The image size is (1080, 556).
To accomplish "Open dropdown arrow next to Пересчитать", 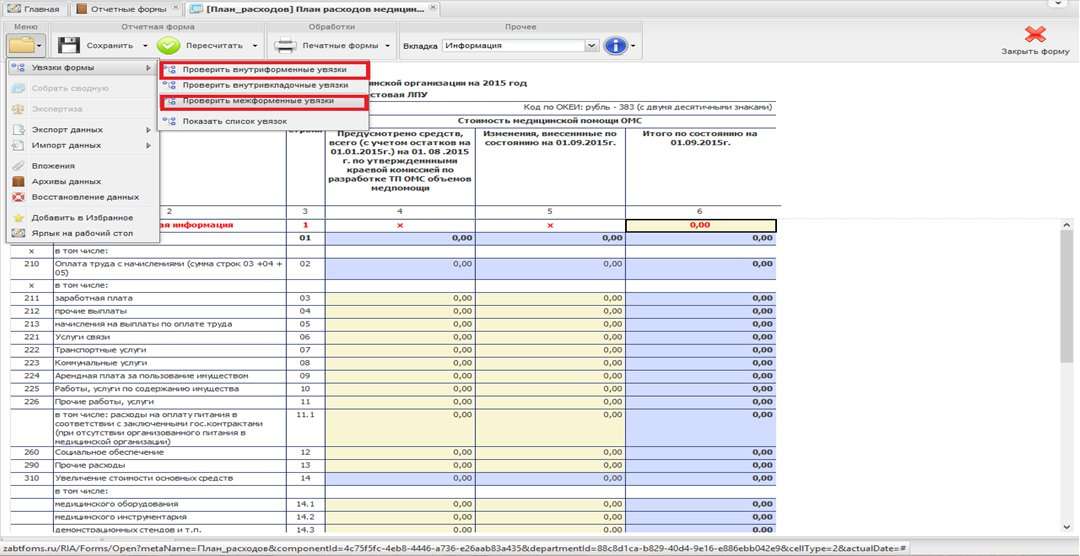I will pyautogui.click(x=255, y=46).
